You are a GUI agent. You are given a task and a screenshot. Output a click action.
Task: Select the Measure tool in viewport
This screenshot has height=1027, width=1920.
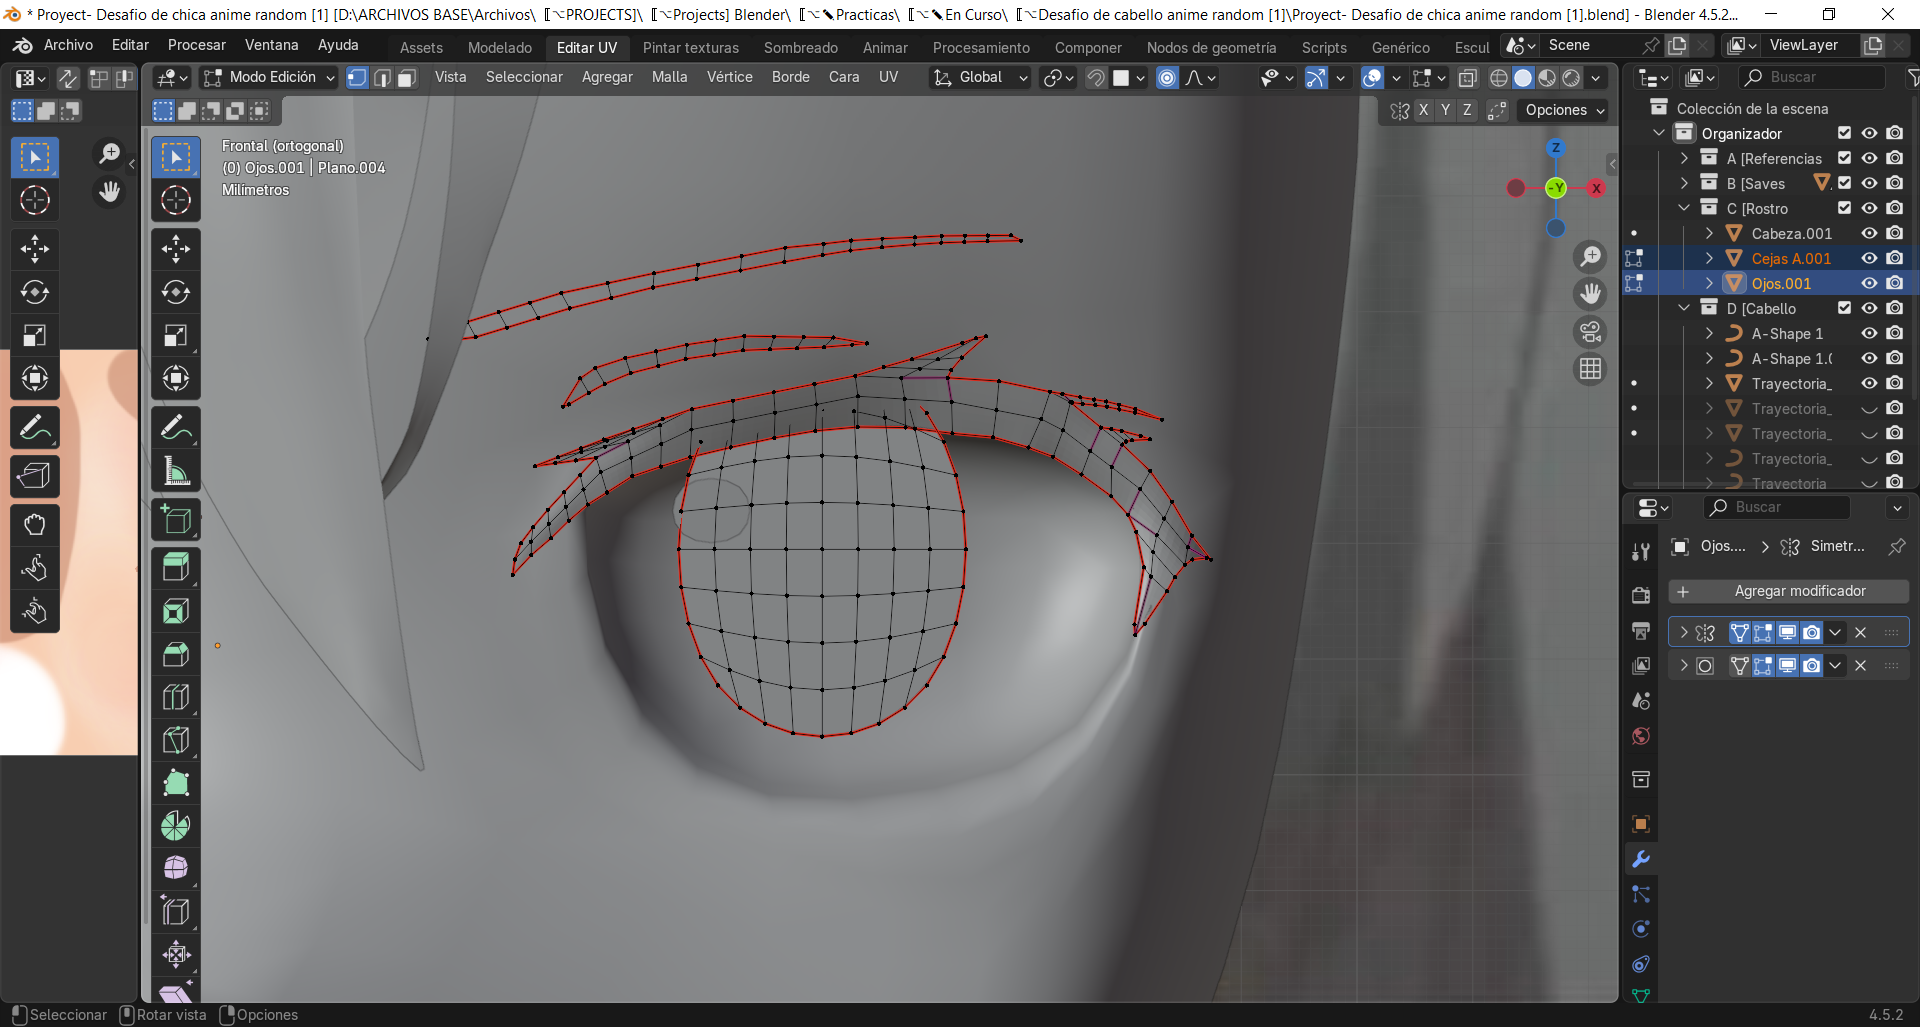click(x=176, y=472)
